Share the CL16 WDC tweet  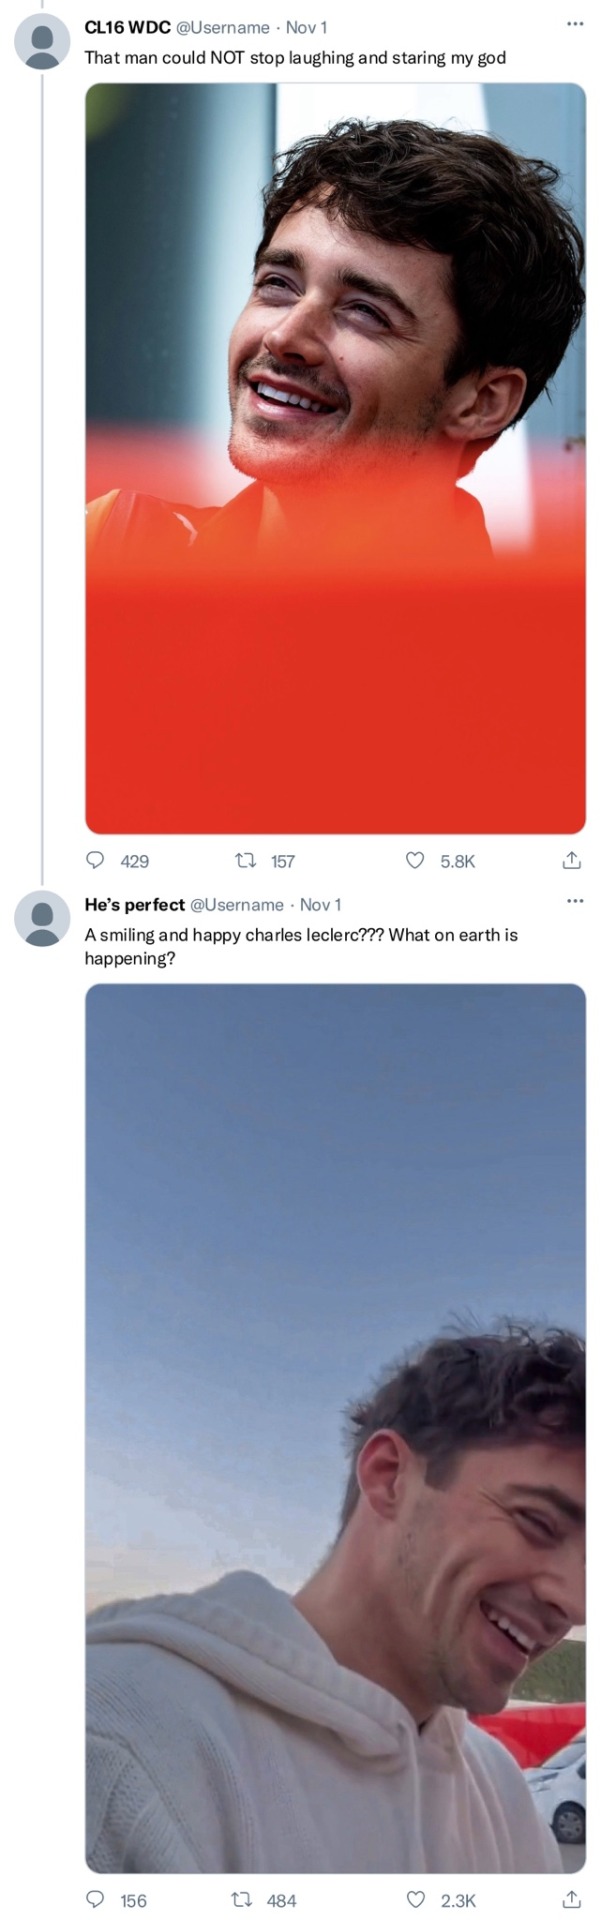571,860
